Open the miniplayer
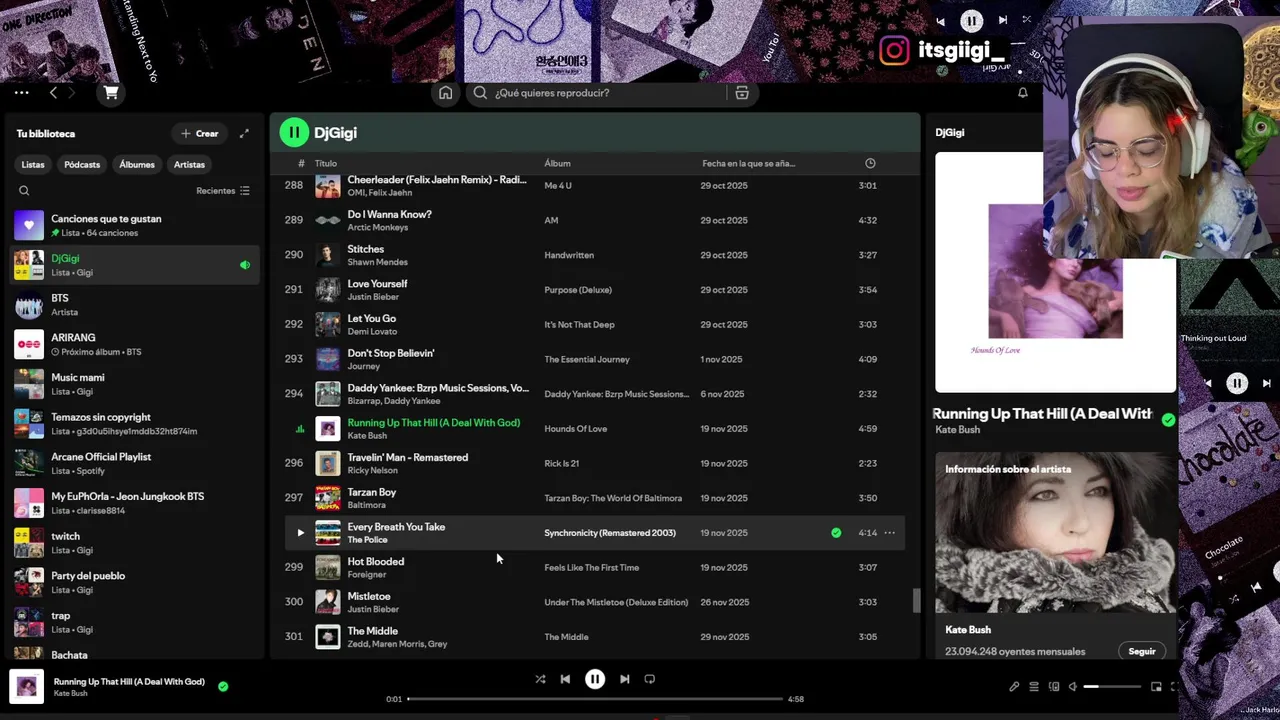The image size is (1280, 720). (x=1156, y=687)
